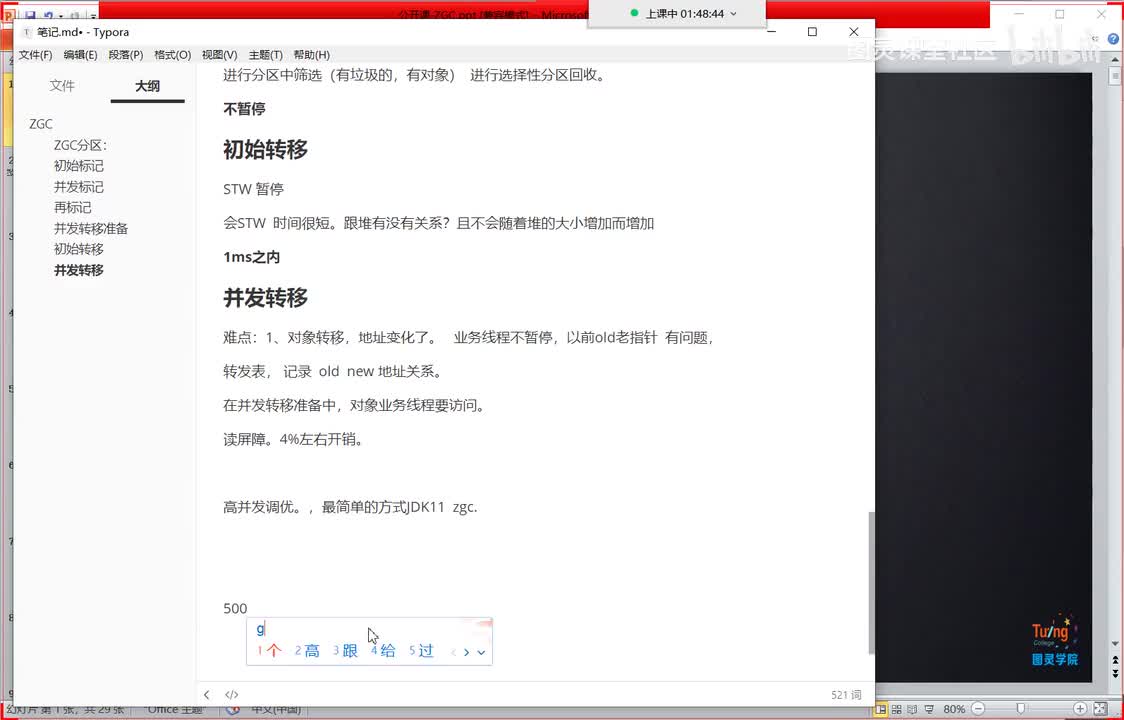The width and height of the screenshot is (1124, 720).
Task: Select IME candidate 2 高
Action: coord(307,651)
